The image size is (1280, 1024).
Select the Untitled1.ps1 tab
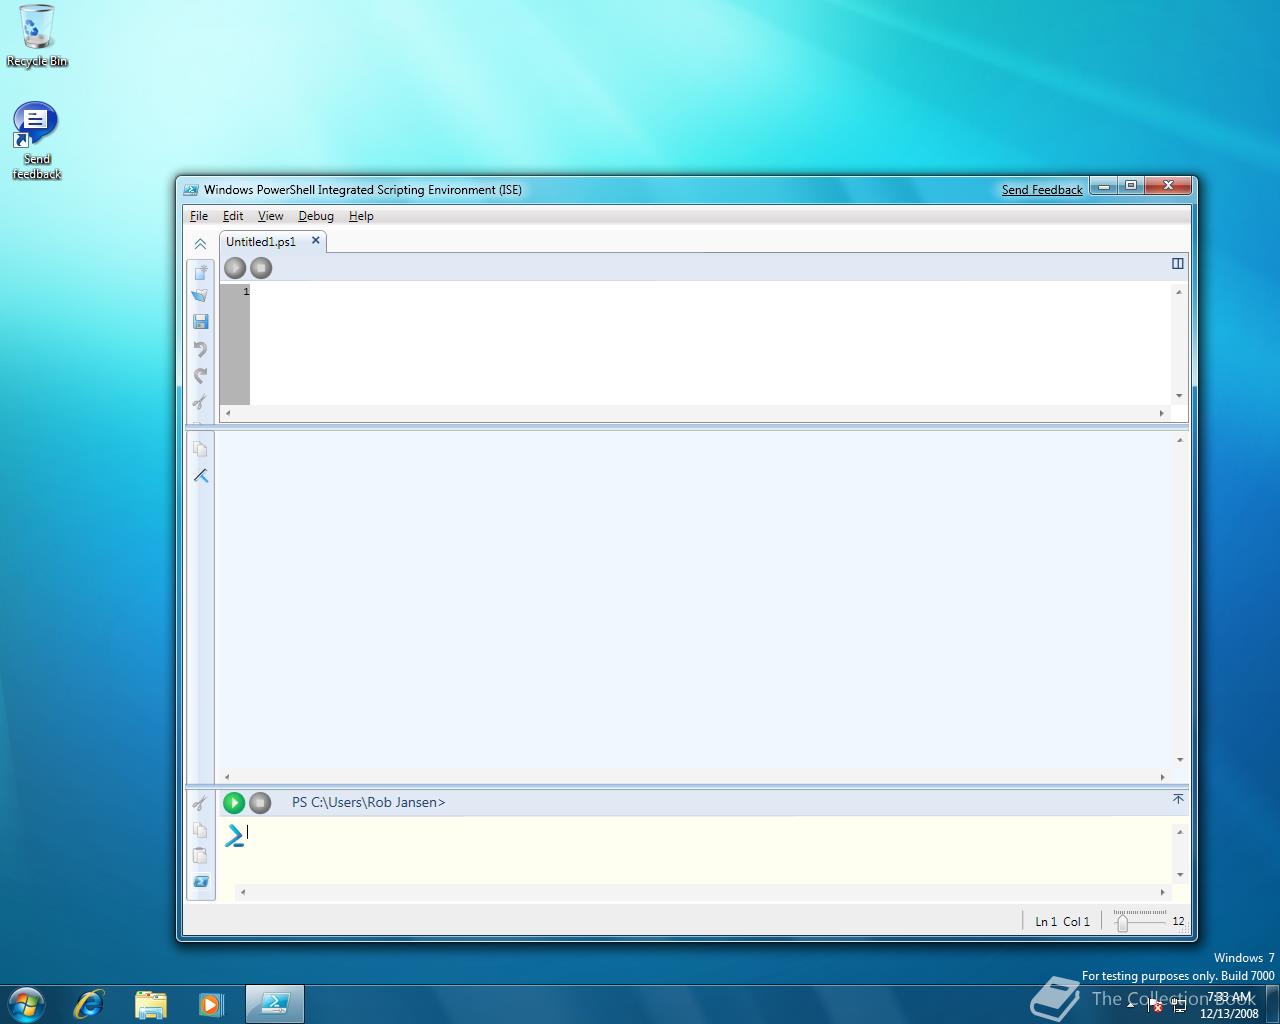pyautogui.click(x=261, y=242)
